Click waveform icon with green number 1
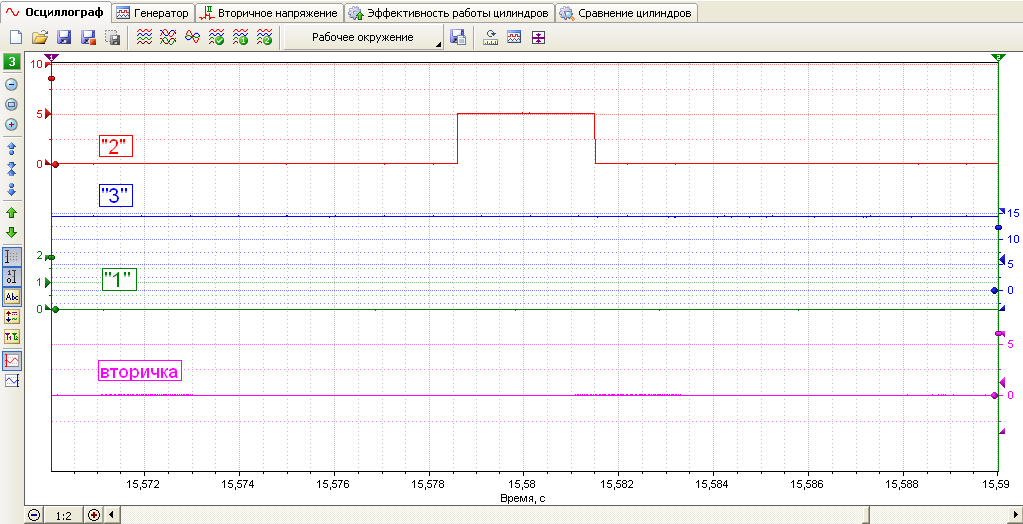This screenshot has width=1023, height=524. (240, 37)
